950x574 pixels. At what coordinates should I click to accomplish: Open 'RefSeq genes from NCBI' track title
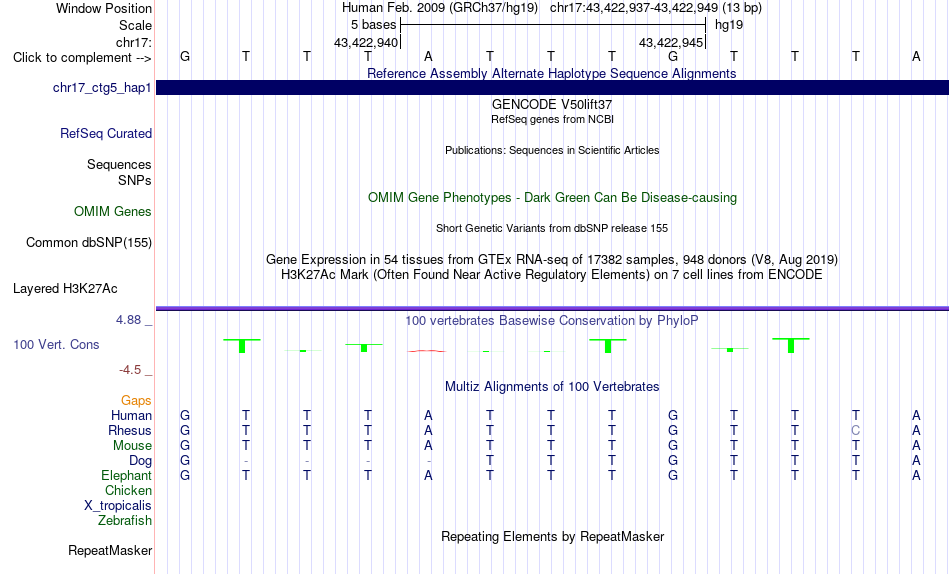tap(552, 119)
